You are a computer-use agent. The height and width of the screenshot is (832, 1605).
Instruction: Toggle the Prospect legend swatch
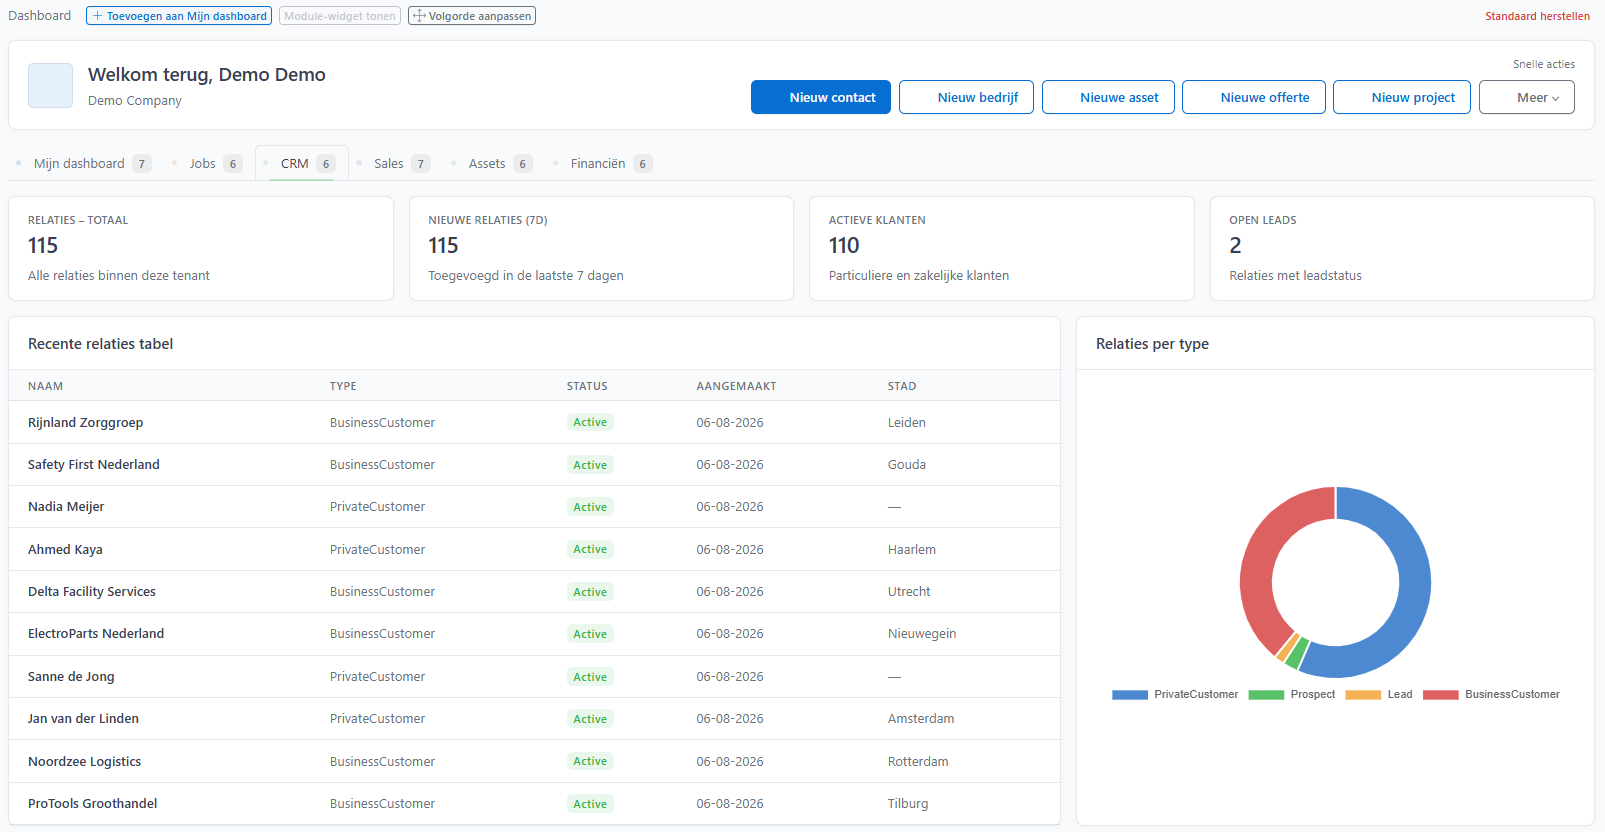[x=1266, y=694]
